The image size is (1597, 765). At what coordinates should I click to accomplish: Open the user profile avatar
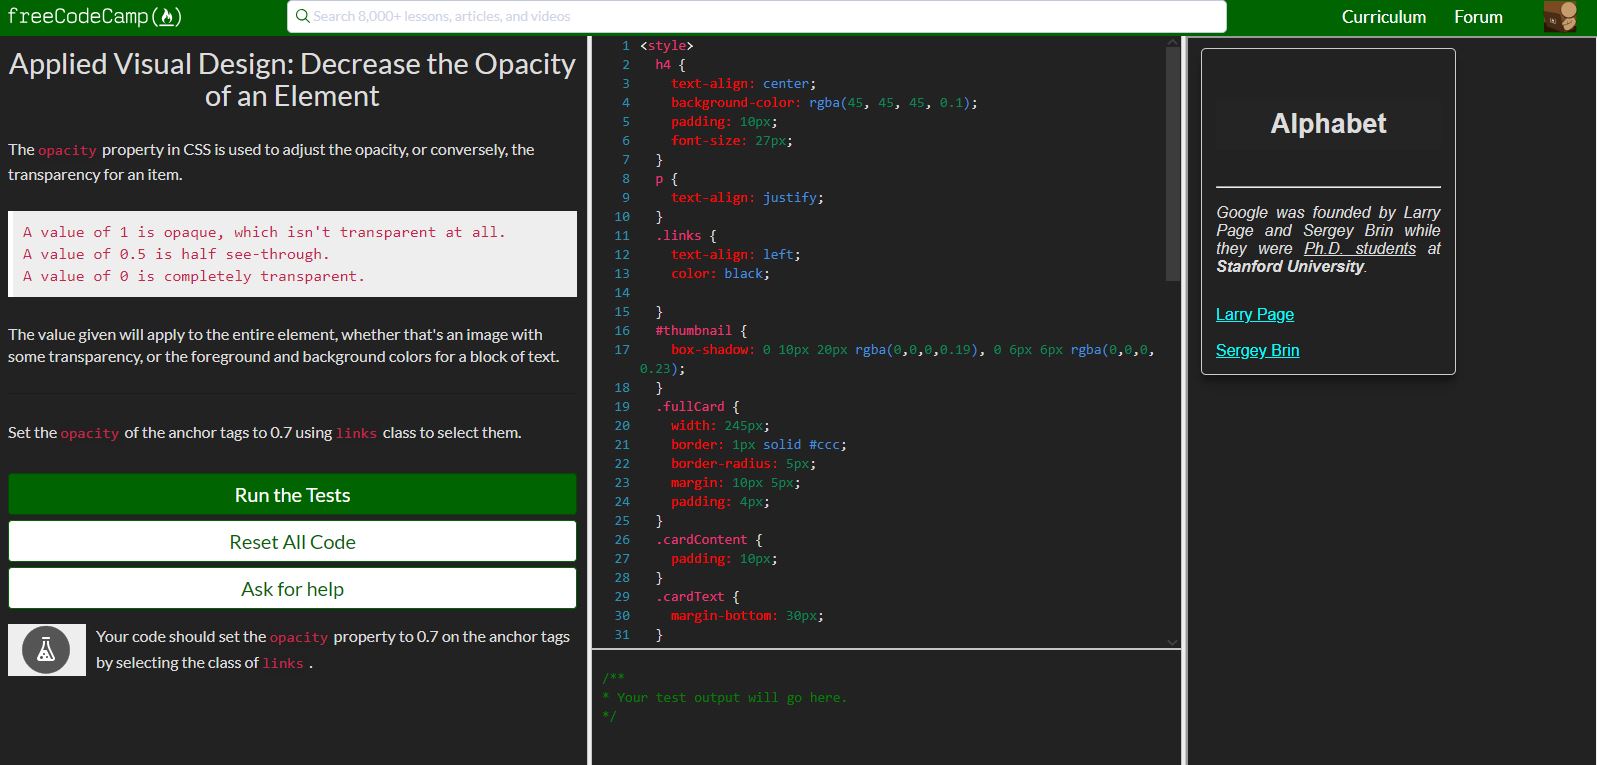[x=1560, y=16]
